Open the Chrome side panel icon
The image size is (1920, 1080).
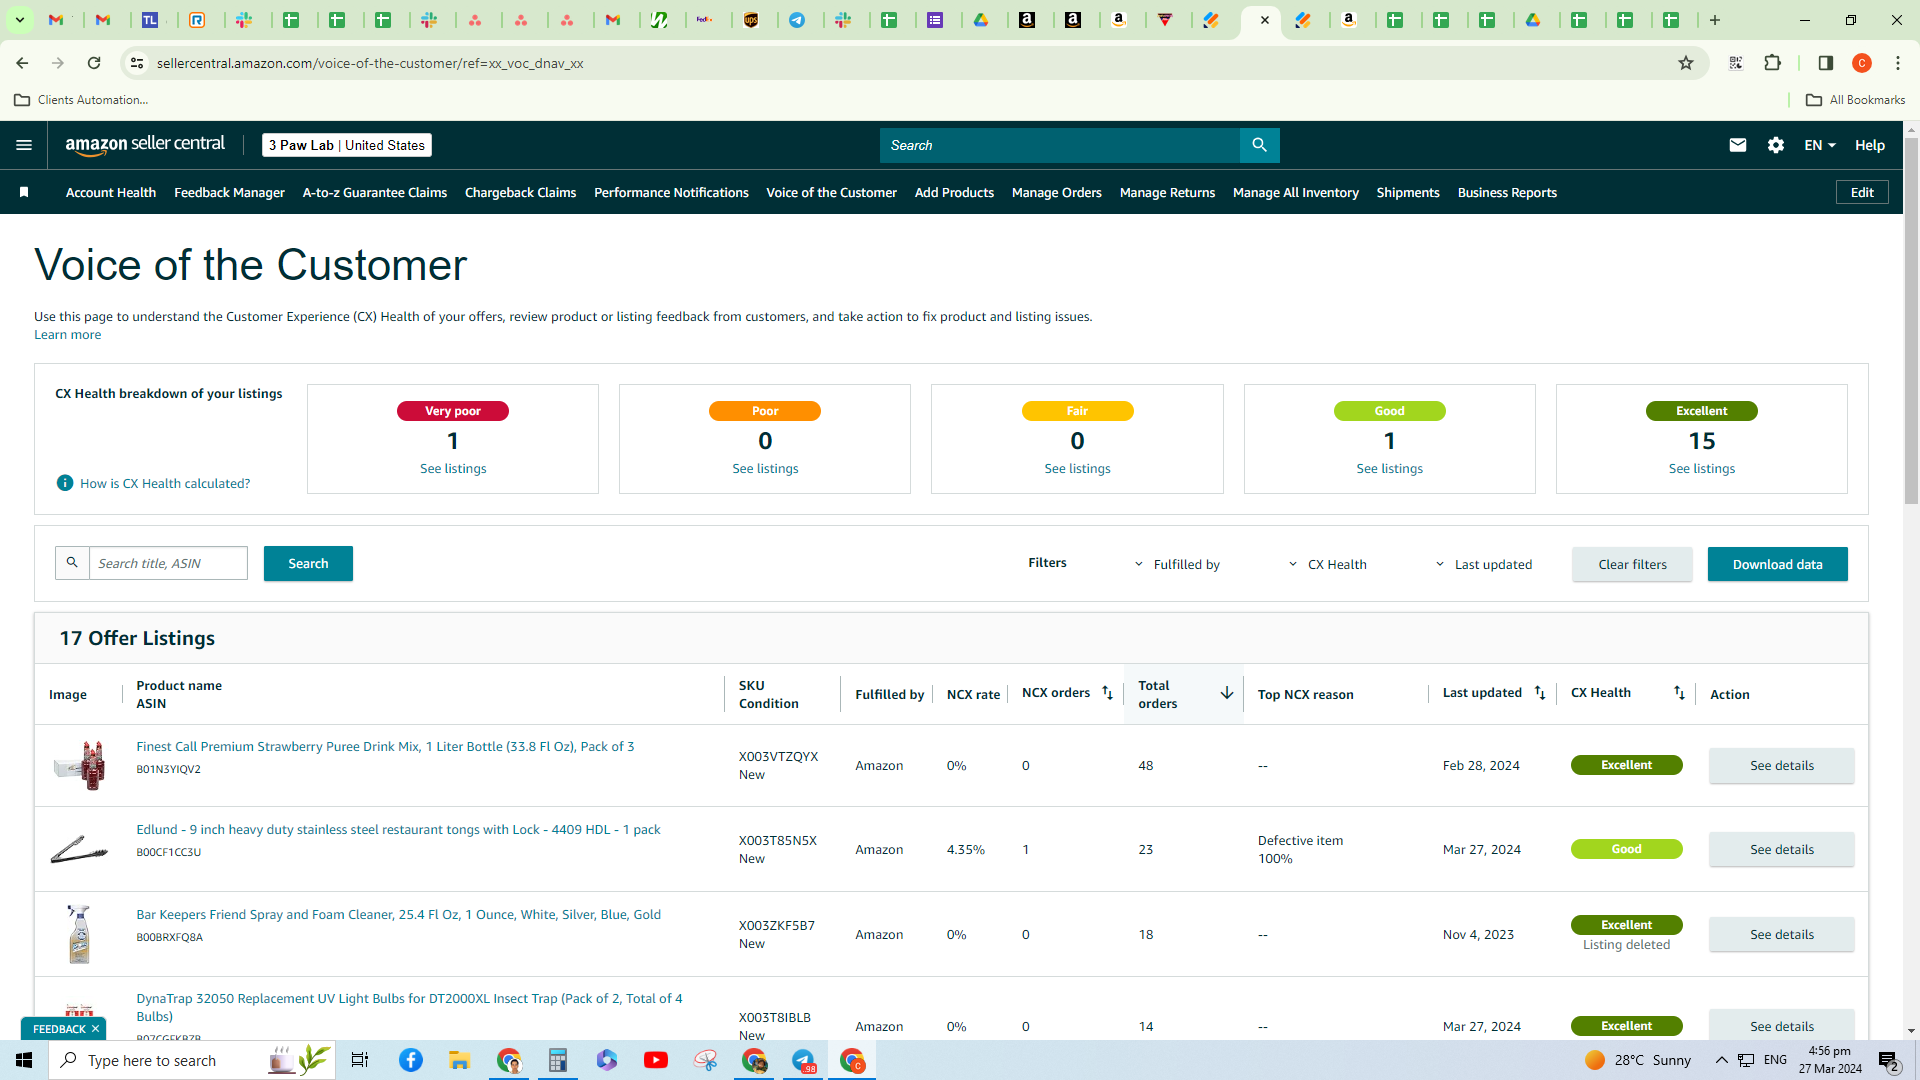[x=1826, y=63]
